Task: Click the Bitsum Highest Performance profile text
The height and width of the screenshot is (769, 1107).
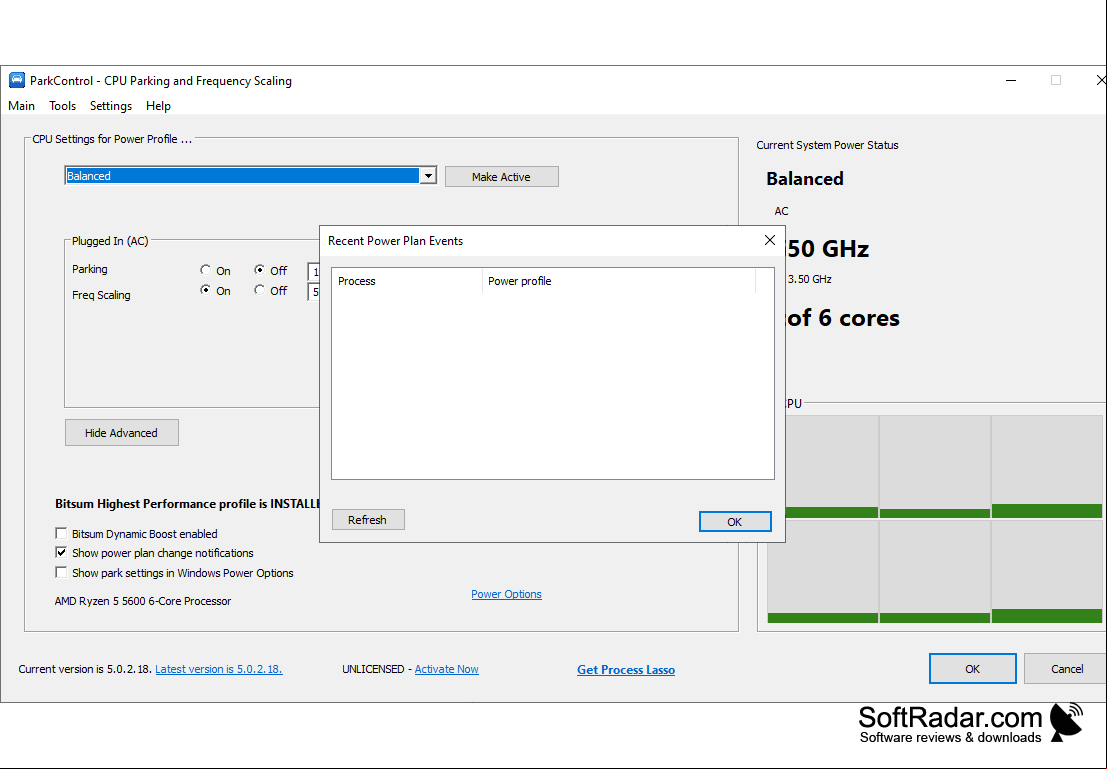Action: pos(187,503)
